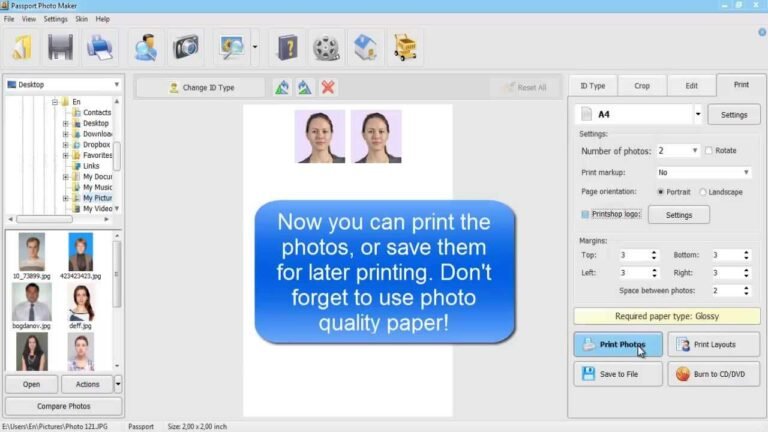
Task: Open the Help menu
Action: (x=102, y=19)
